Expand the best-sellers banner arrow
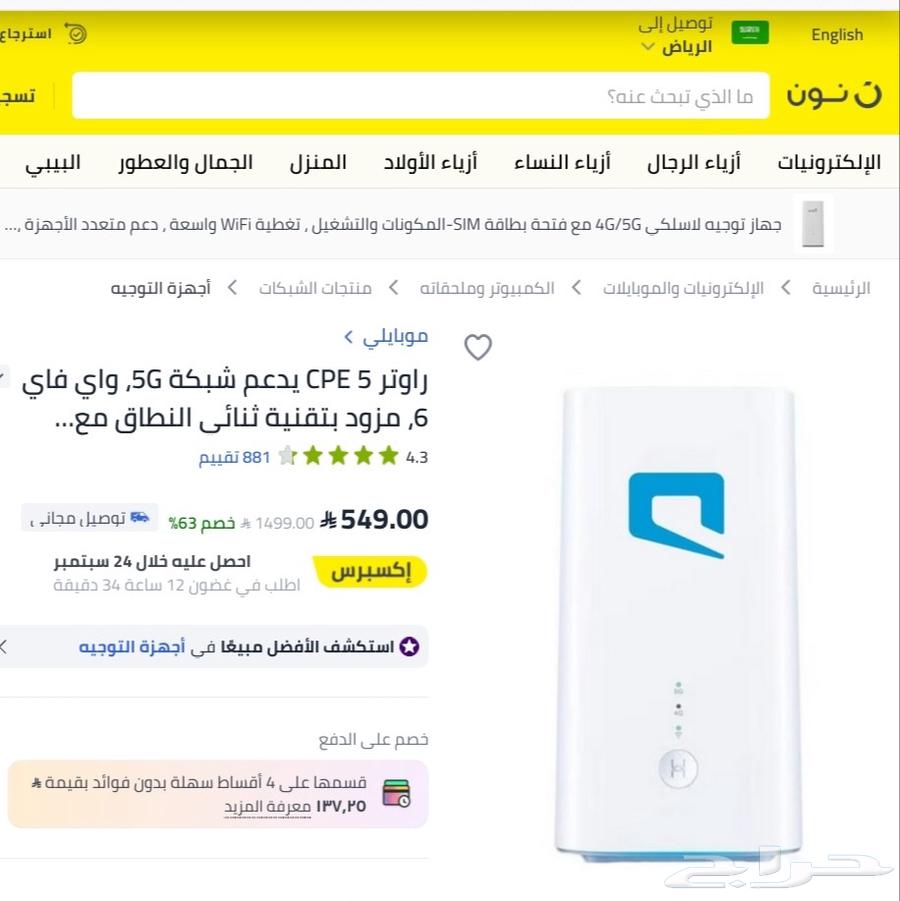The width and height of the screenshot is (900, 901). click(3, 646)
